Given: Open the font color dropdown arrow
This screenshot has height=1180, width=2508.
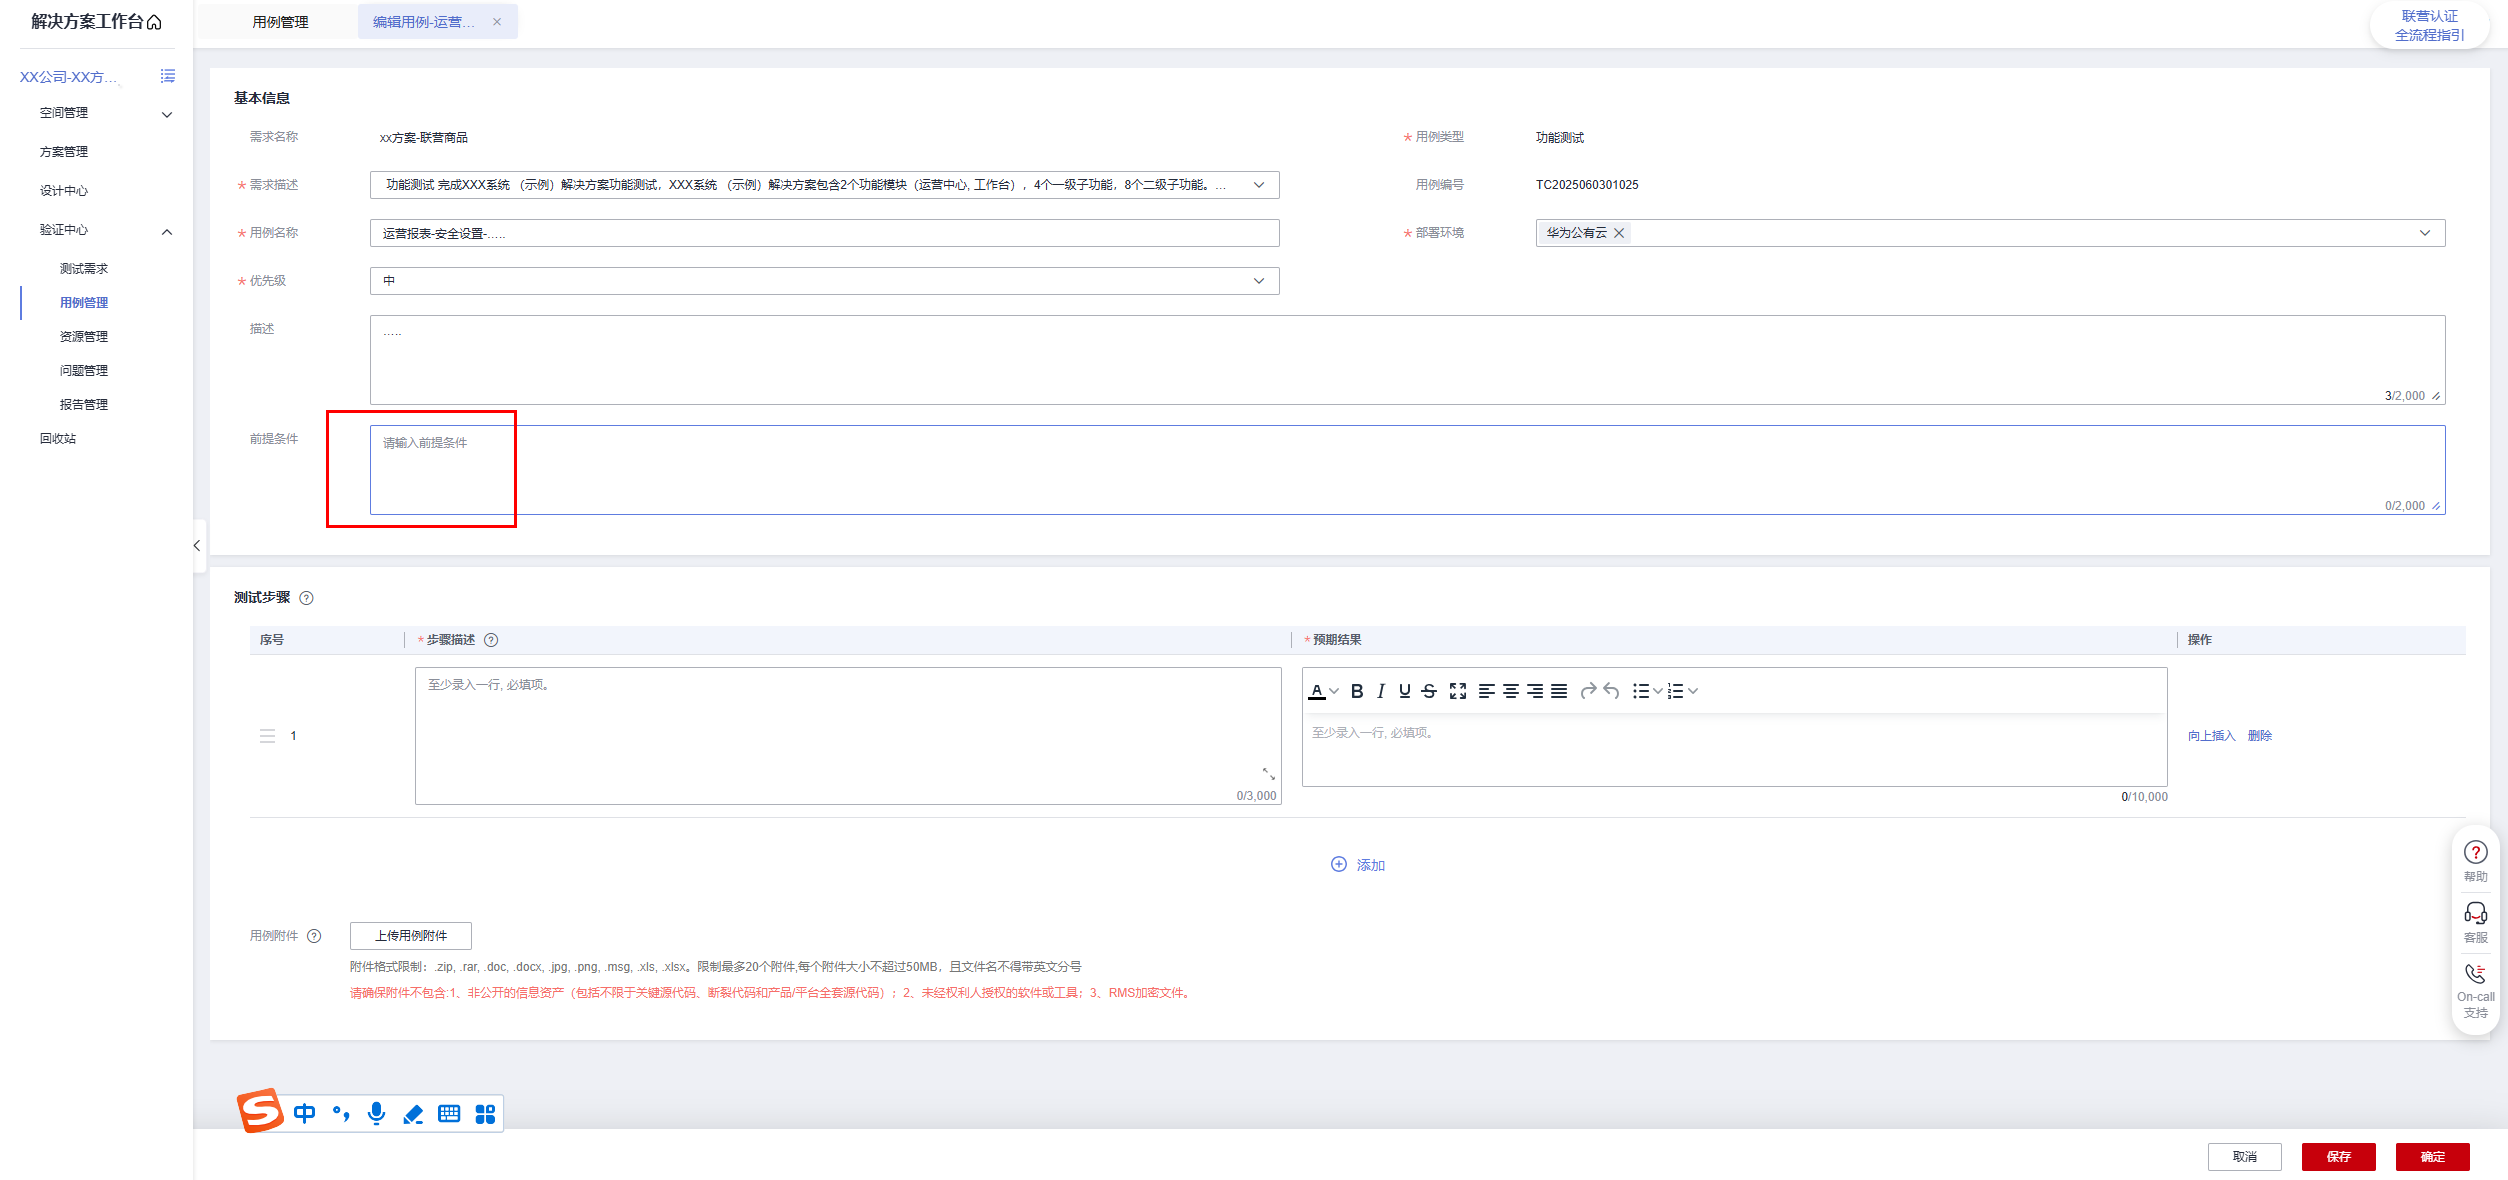Looking at the screenshot, I should [1334, 691].
